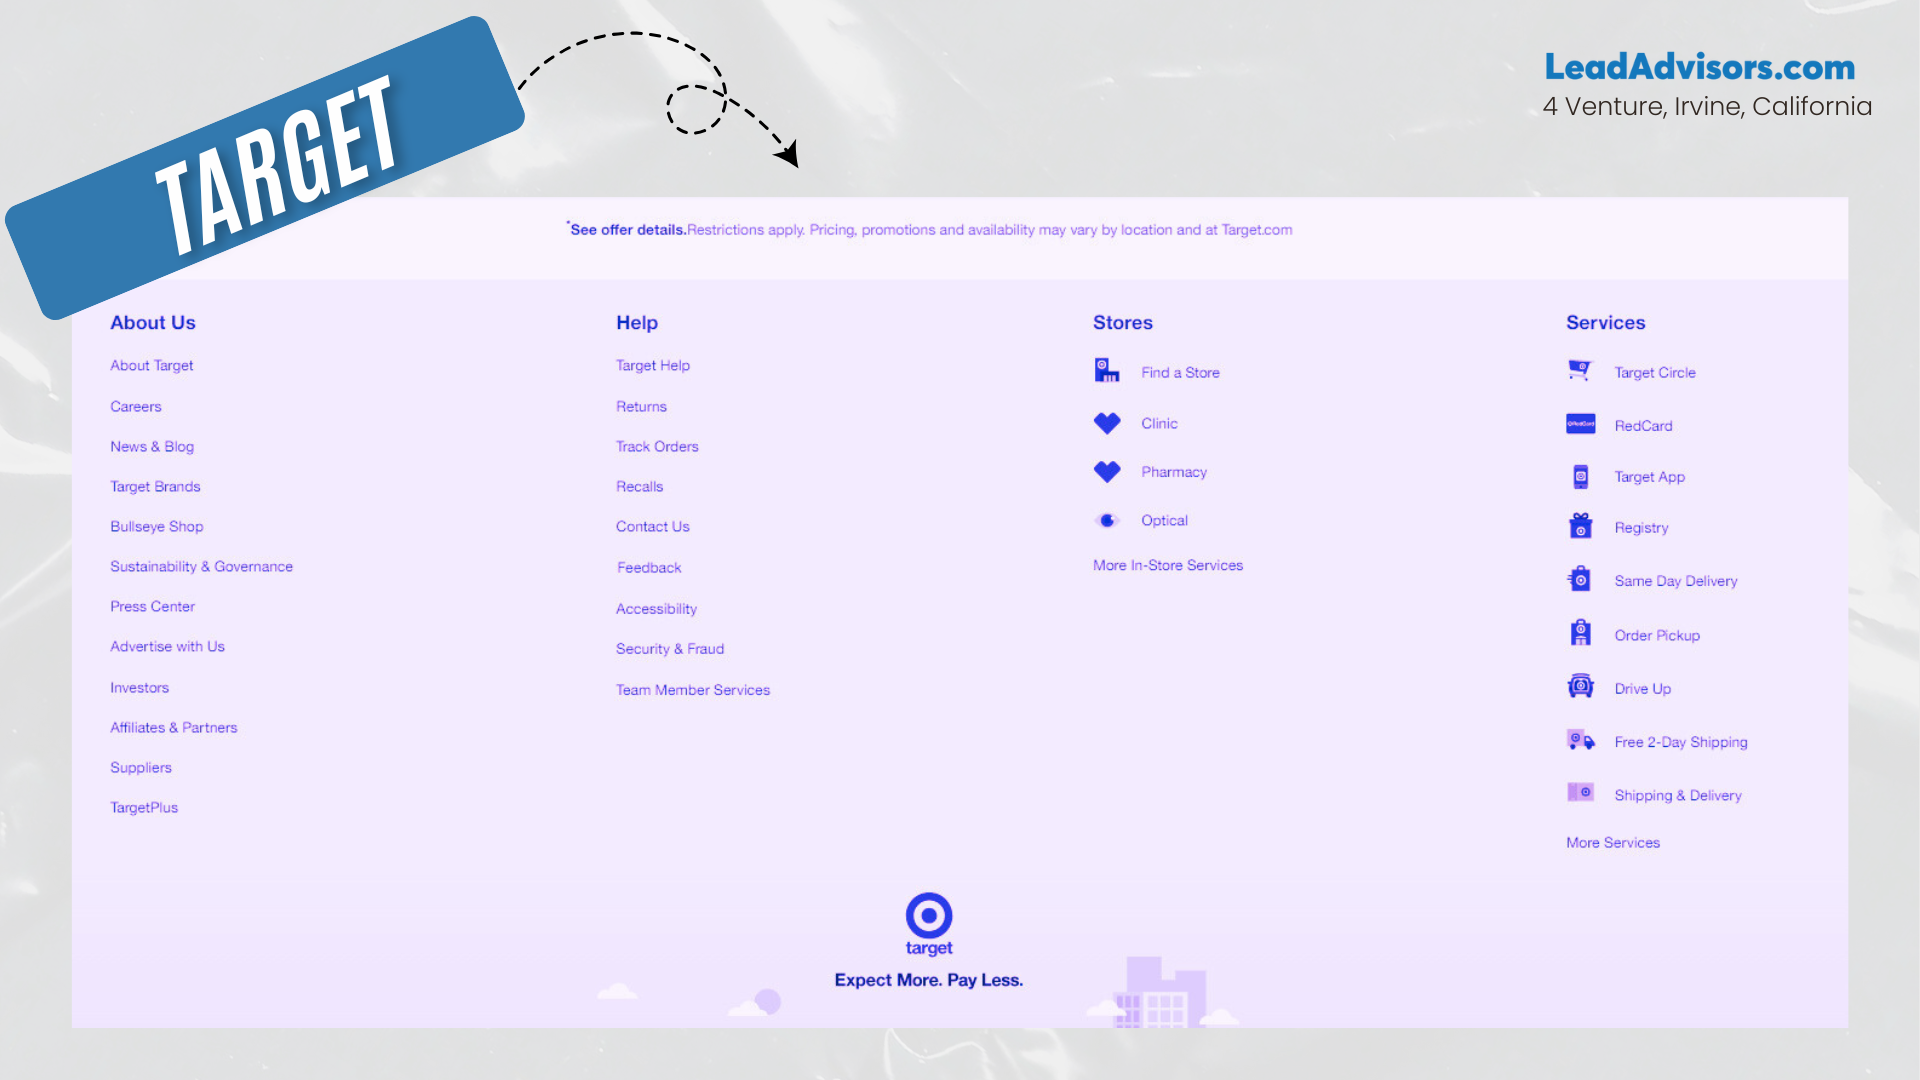
Task: Click the More Services link
Action: point(1613,843)
